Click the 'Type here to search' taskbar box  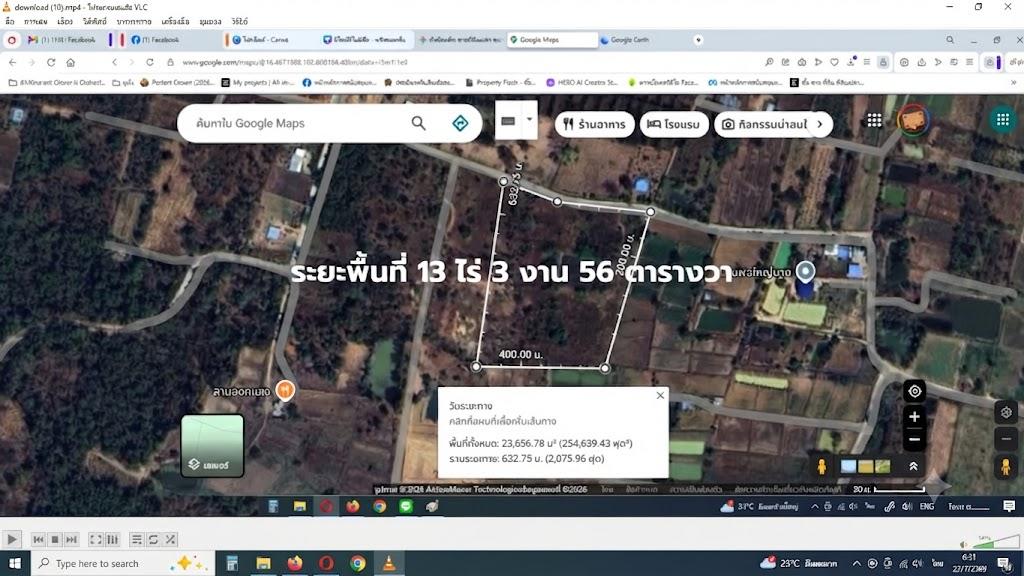pos(121,563)
